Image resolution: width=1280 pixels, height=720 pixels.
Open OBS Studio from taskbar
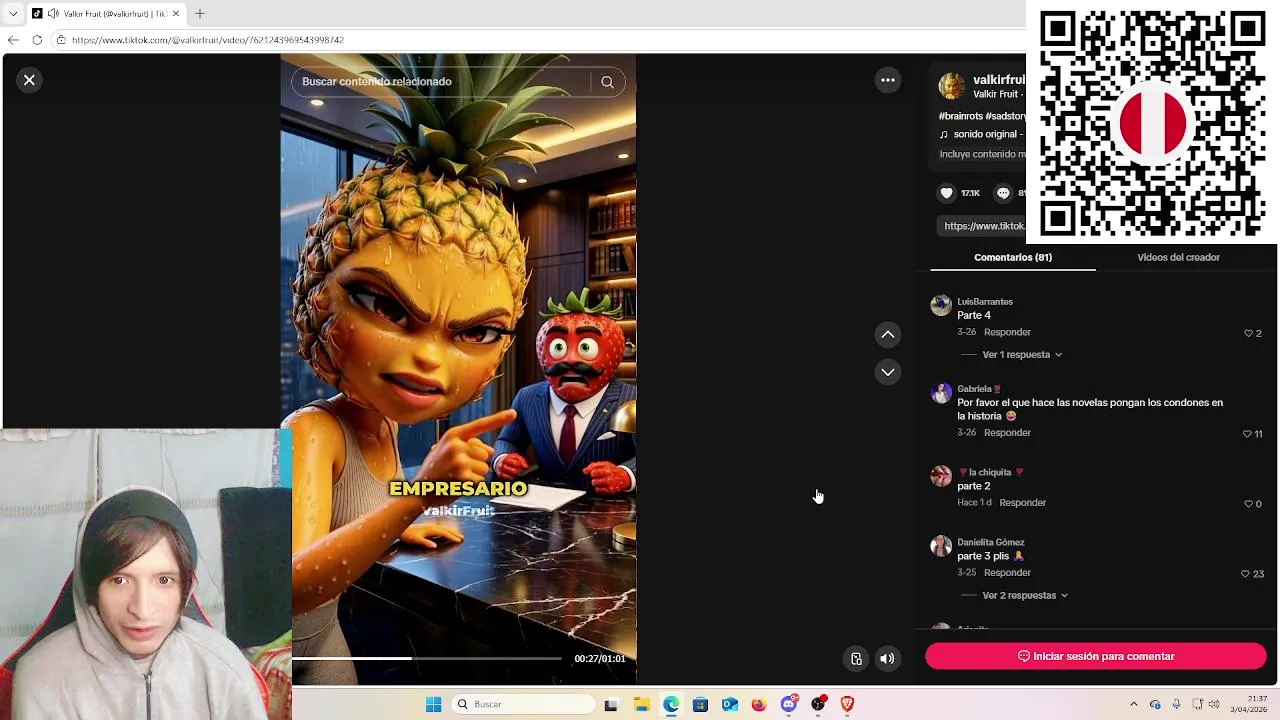coord(818,704)
